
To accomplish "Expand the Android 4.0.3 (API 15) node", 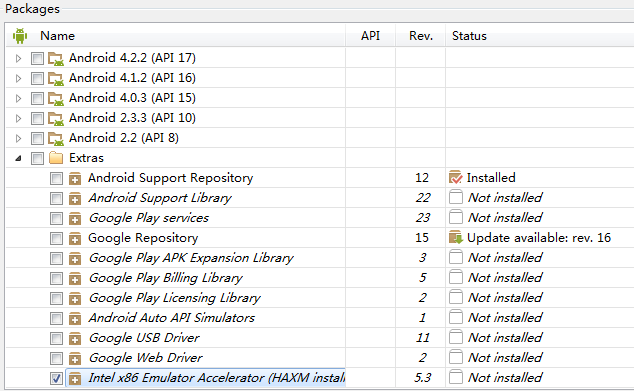I will point(18,98).
